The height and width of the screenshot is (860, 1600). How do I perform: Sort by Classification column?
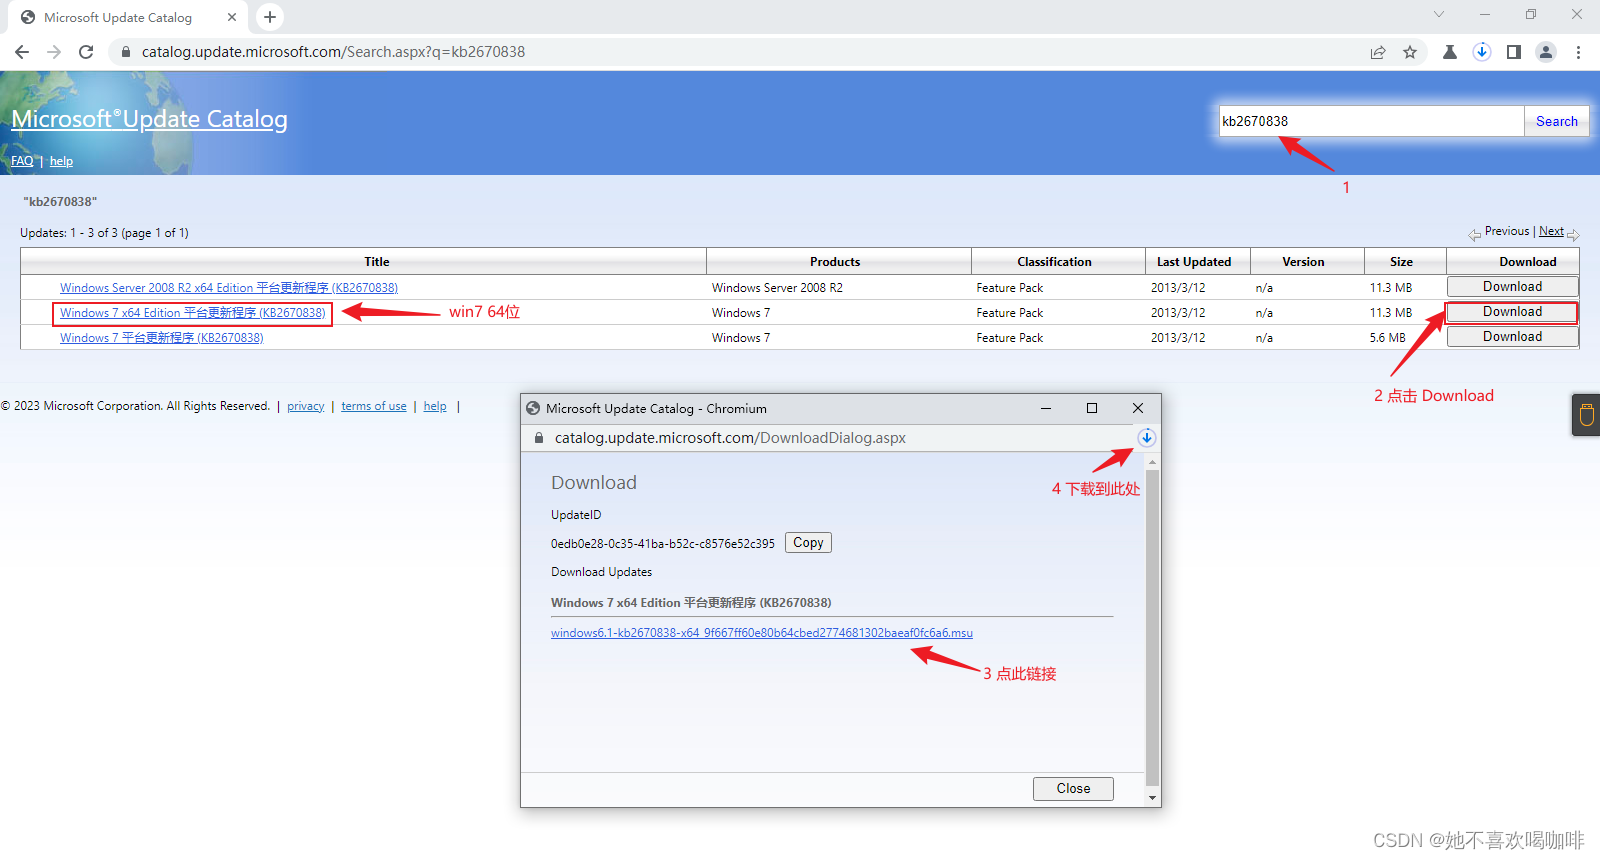click(1054, 262)
